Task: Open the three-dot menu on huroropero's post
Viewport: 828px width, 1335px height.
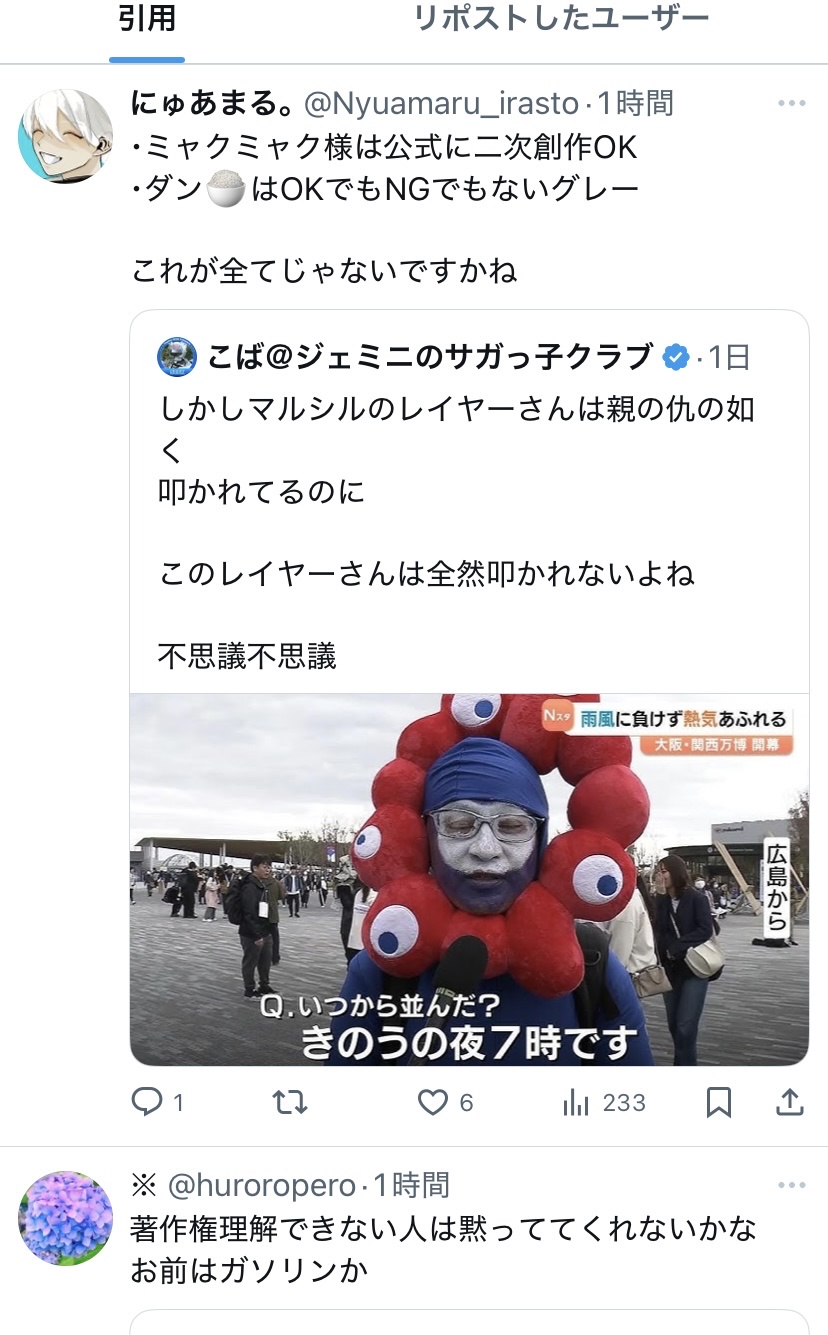Action: click(791, 1186)
